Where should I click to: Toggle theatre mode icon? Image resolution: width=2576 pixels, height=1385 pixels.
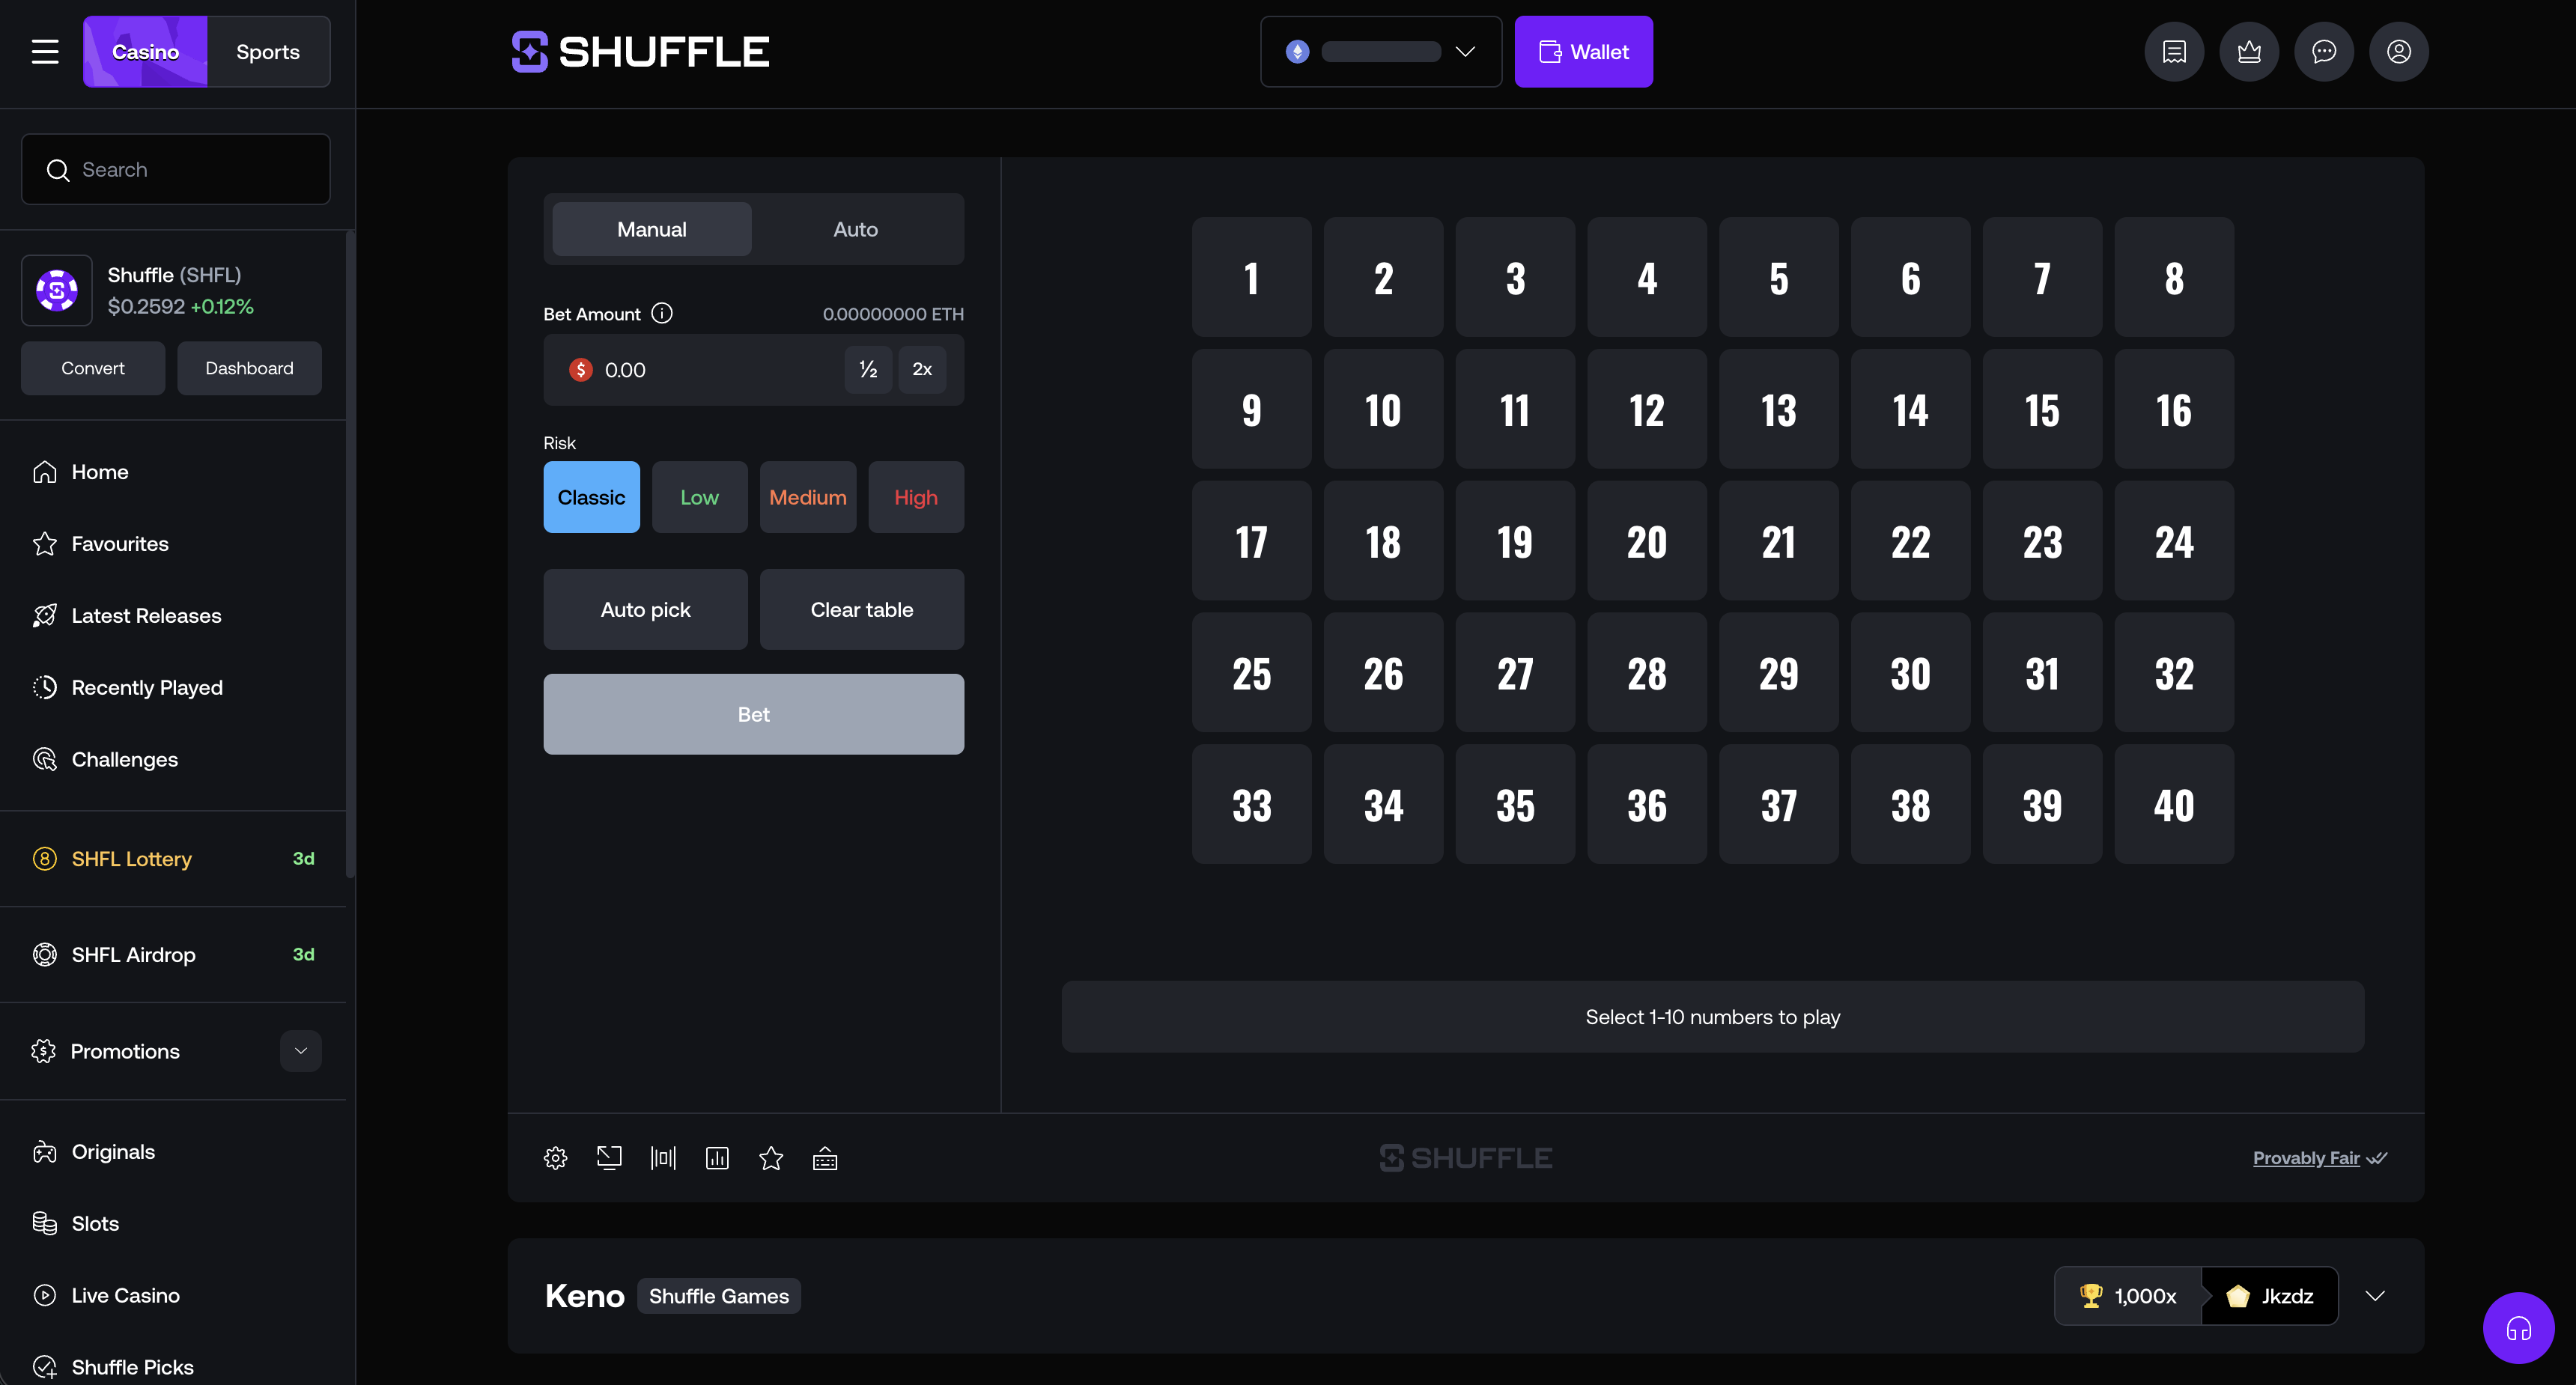663,1158
